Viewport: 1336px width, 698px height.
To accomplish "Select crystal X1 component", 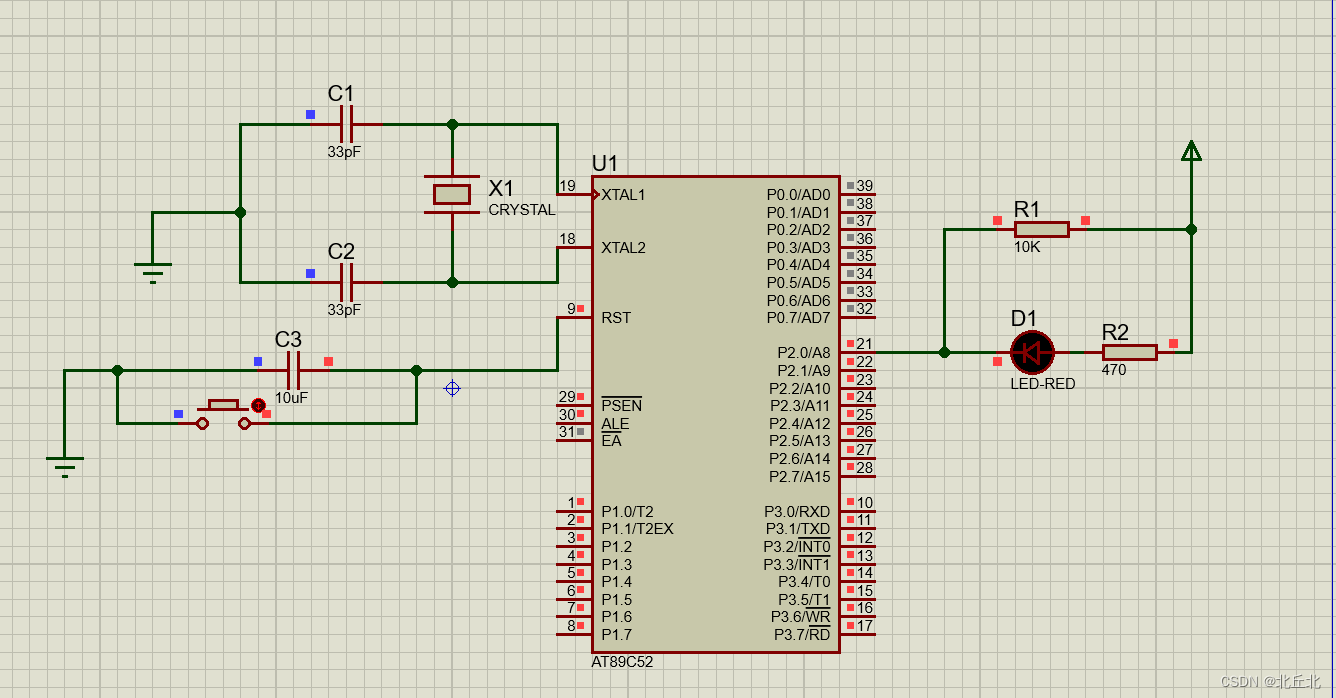I will tap(452, 194).
